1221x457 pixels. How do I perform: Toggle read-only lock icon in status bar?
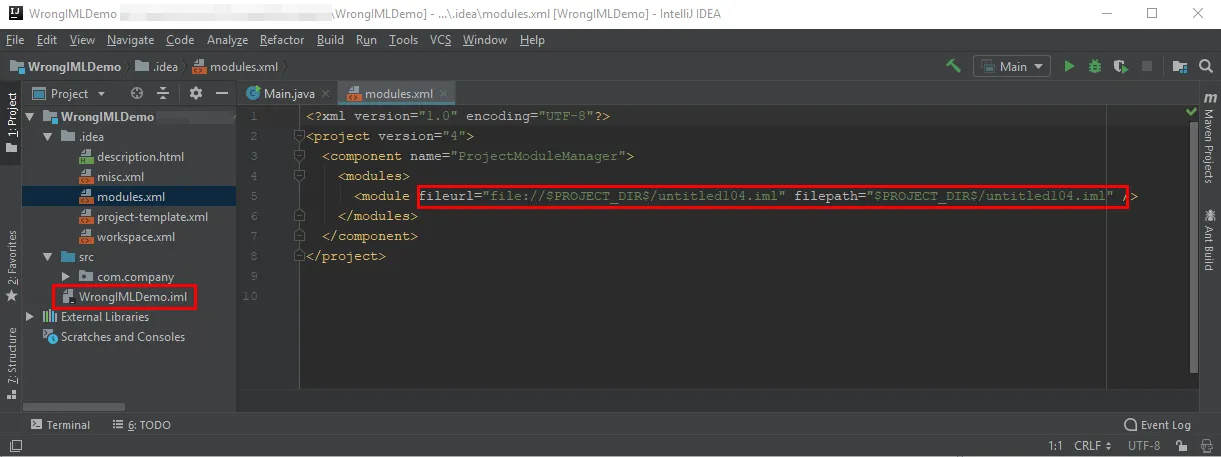click(1183, 445)
